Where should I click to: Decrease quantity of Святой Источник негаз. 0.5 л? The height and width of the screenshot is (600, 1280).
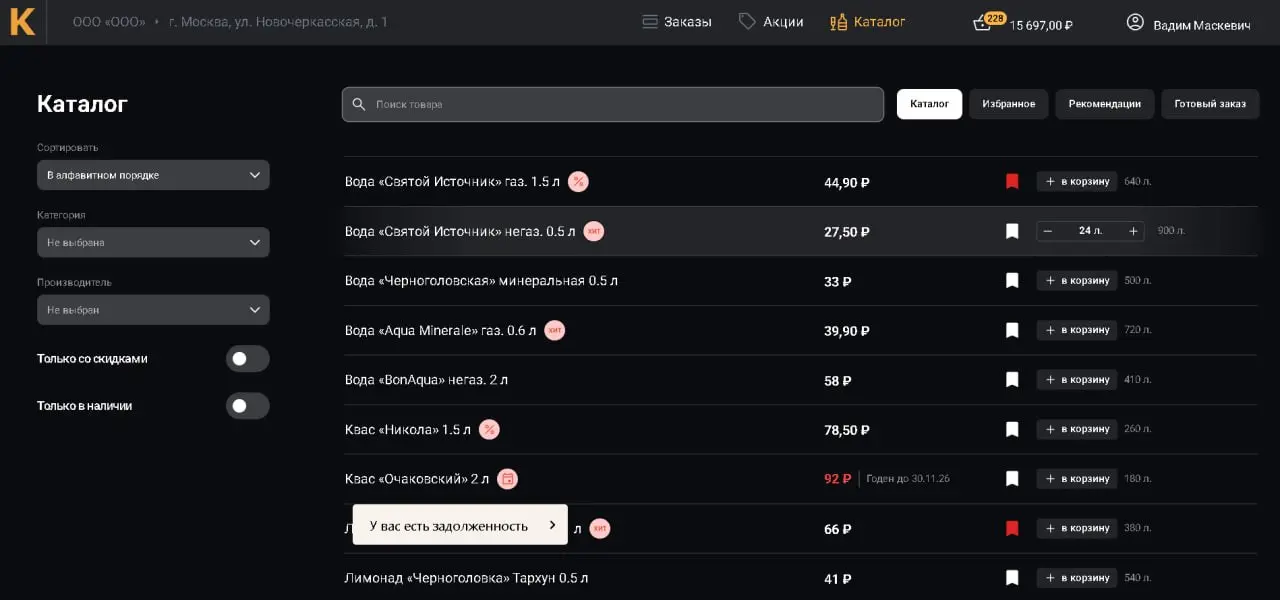1048,231
